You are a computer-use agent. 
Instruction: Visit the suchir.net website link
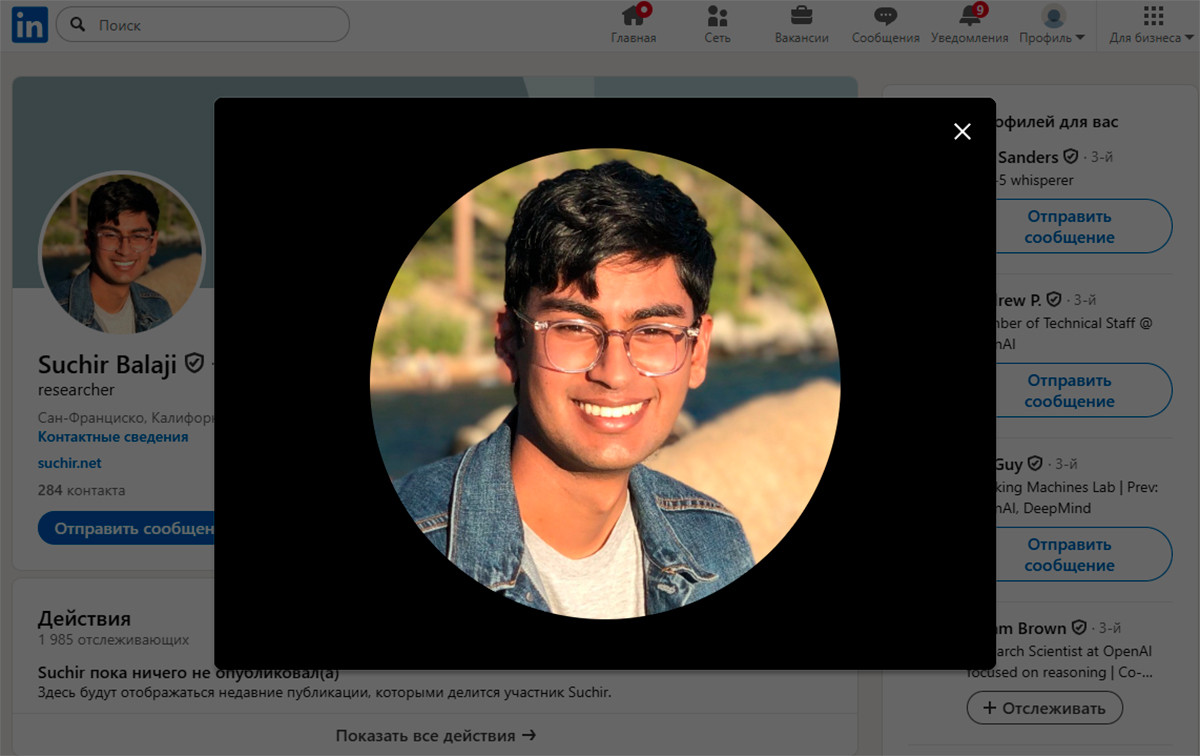pyautogui.click(x=69, y=463)
